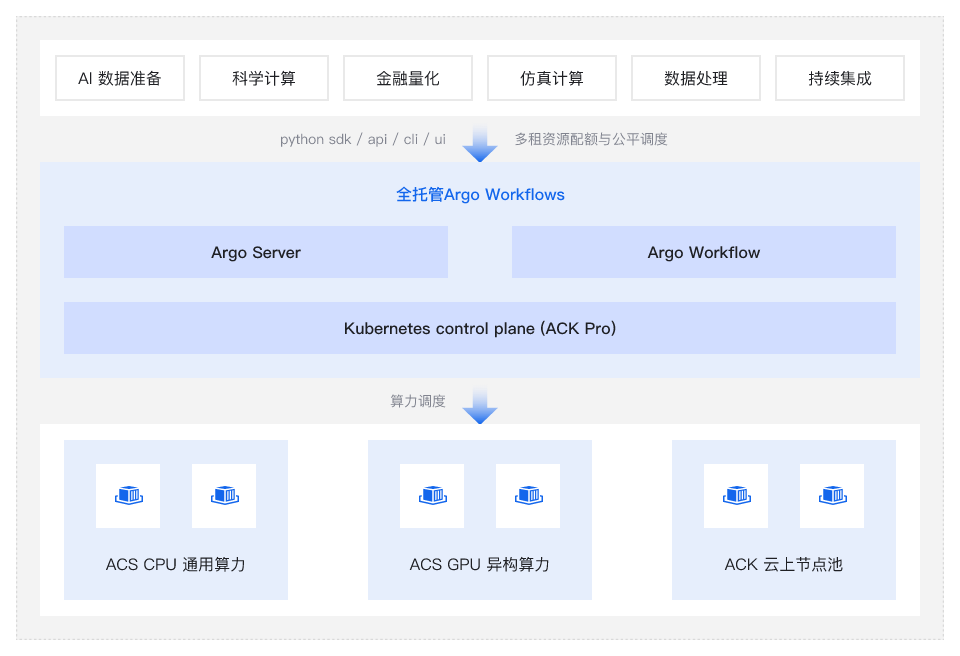Enable the 数据处理 option
Screen dimensions: 960x656
pyautogui.click(x=695, y=77)
